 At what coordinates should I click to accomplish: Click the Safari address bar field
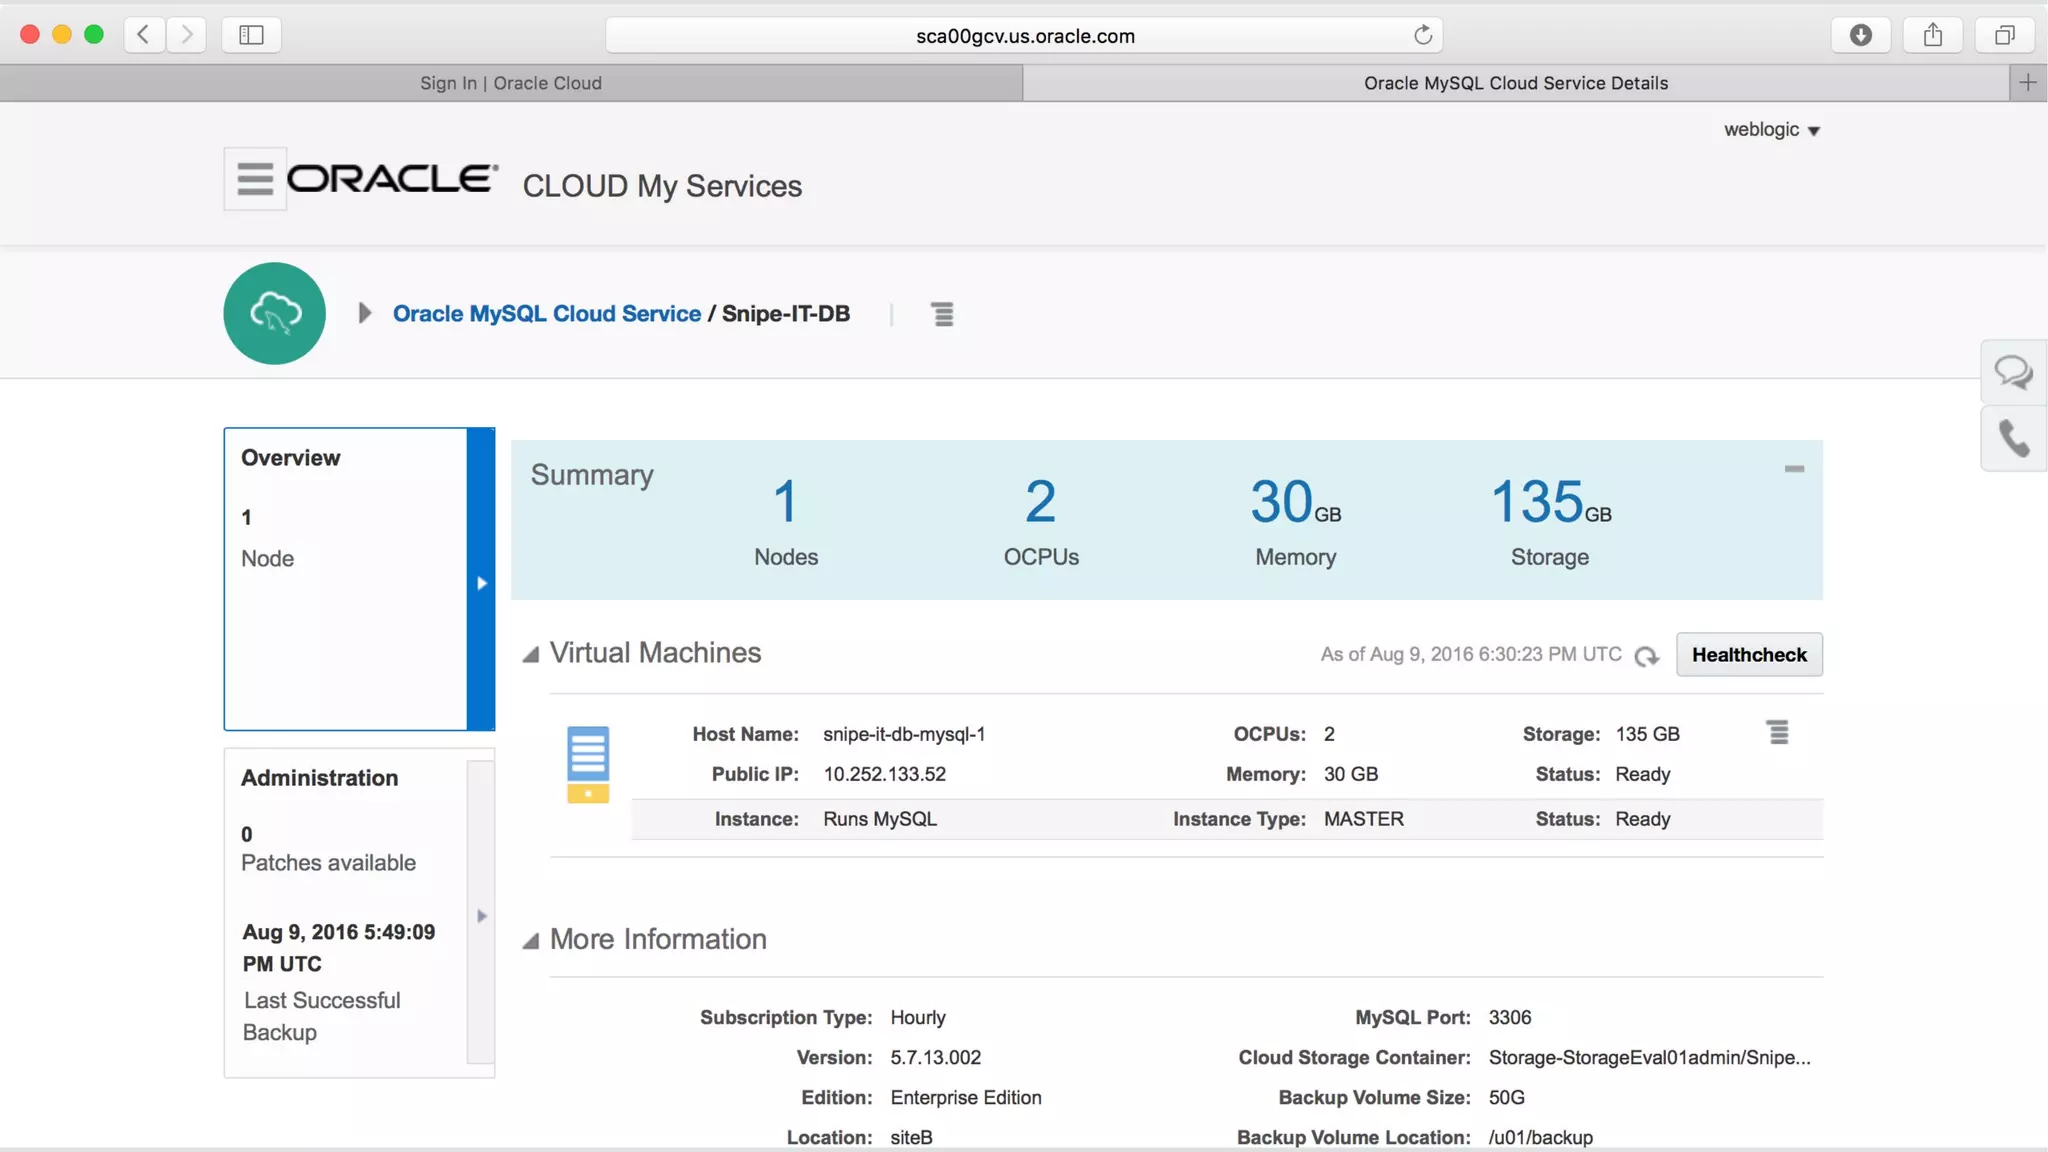1024,36
